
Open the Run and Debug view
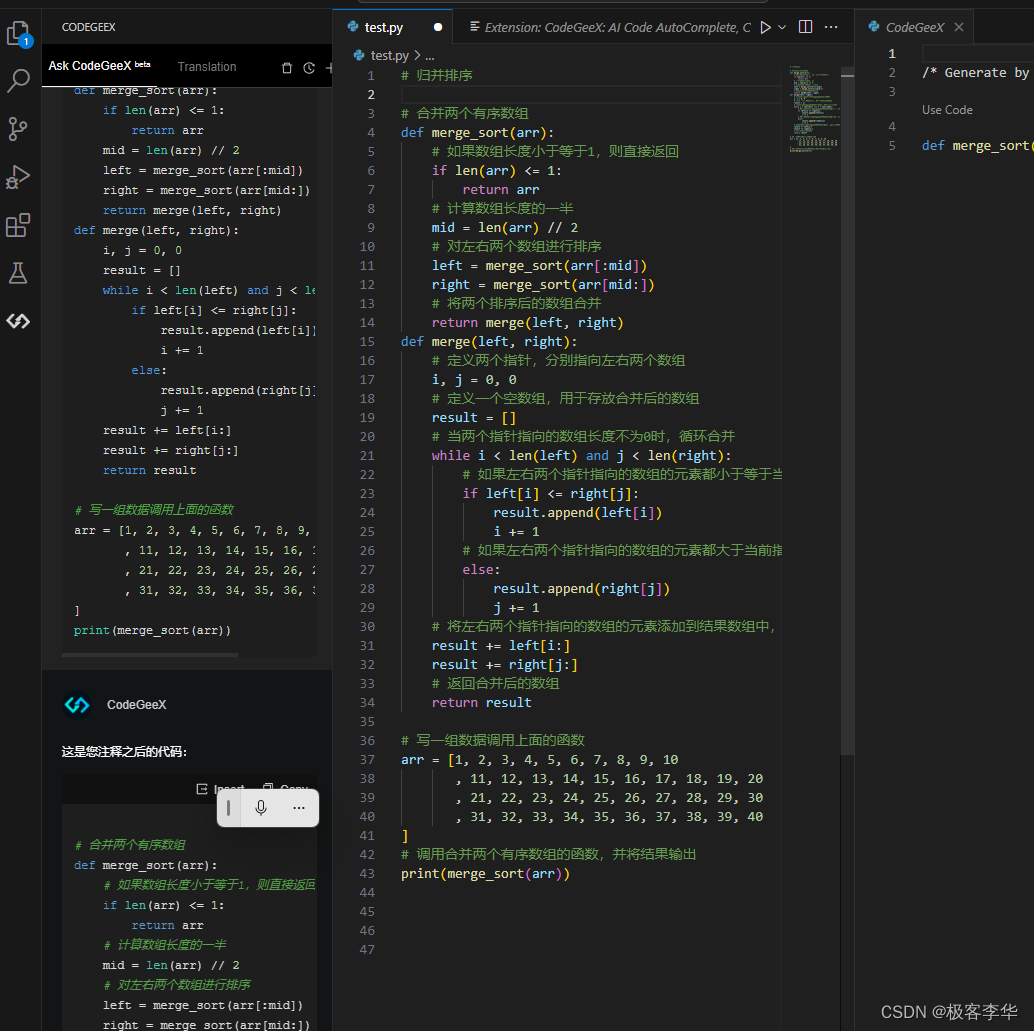tap(18, 177)
